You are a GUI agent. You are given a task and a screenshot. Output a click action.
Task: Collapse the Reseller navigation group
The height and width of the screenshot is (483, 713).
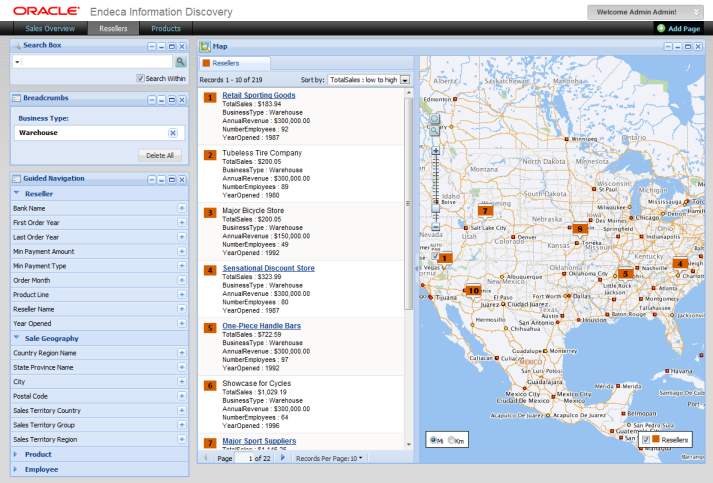[17, 193]
